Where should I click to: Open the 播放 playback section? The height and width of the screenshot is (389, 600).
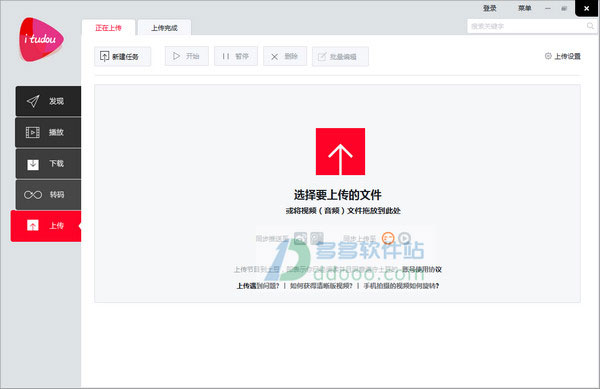pos(48,132)
